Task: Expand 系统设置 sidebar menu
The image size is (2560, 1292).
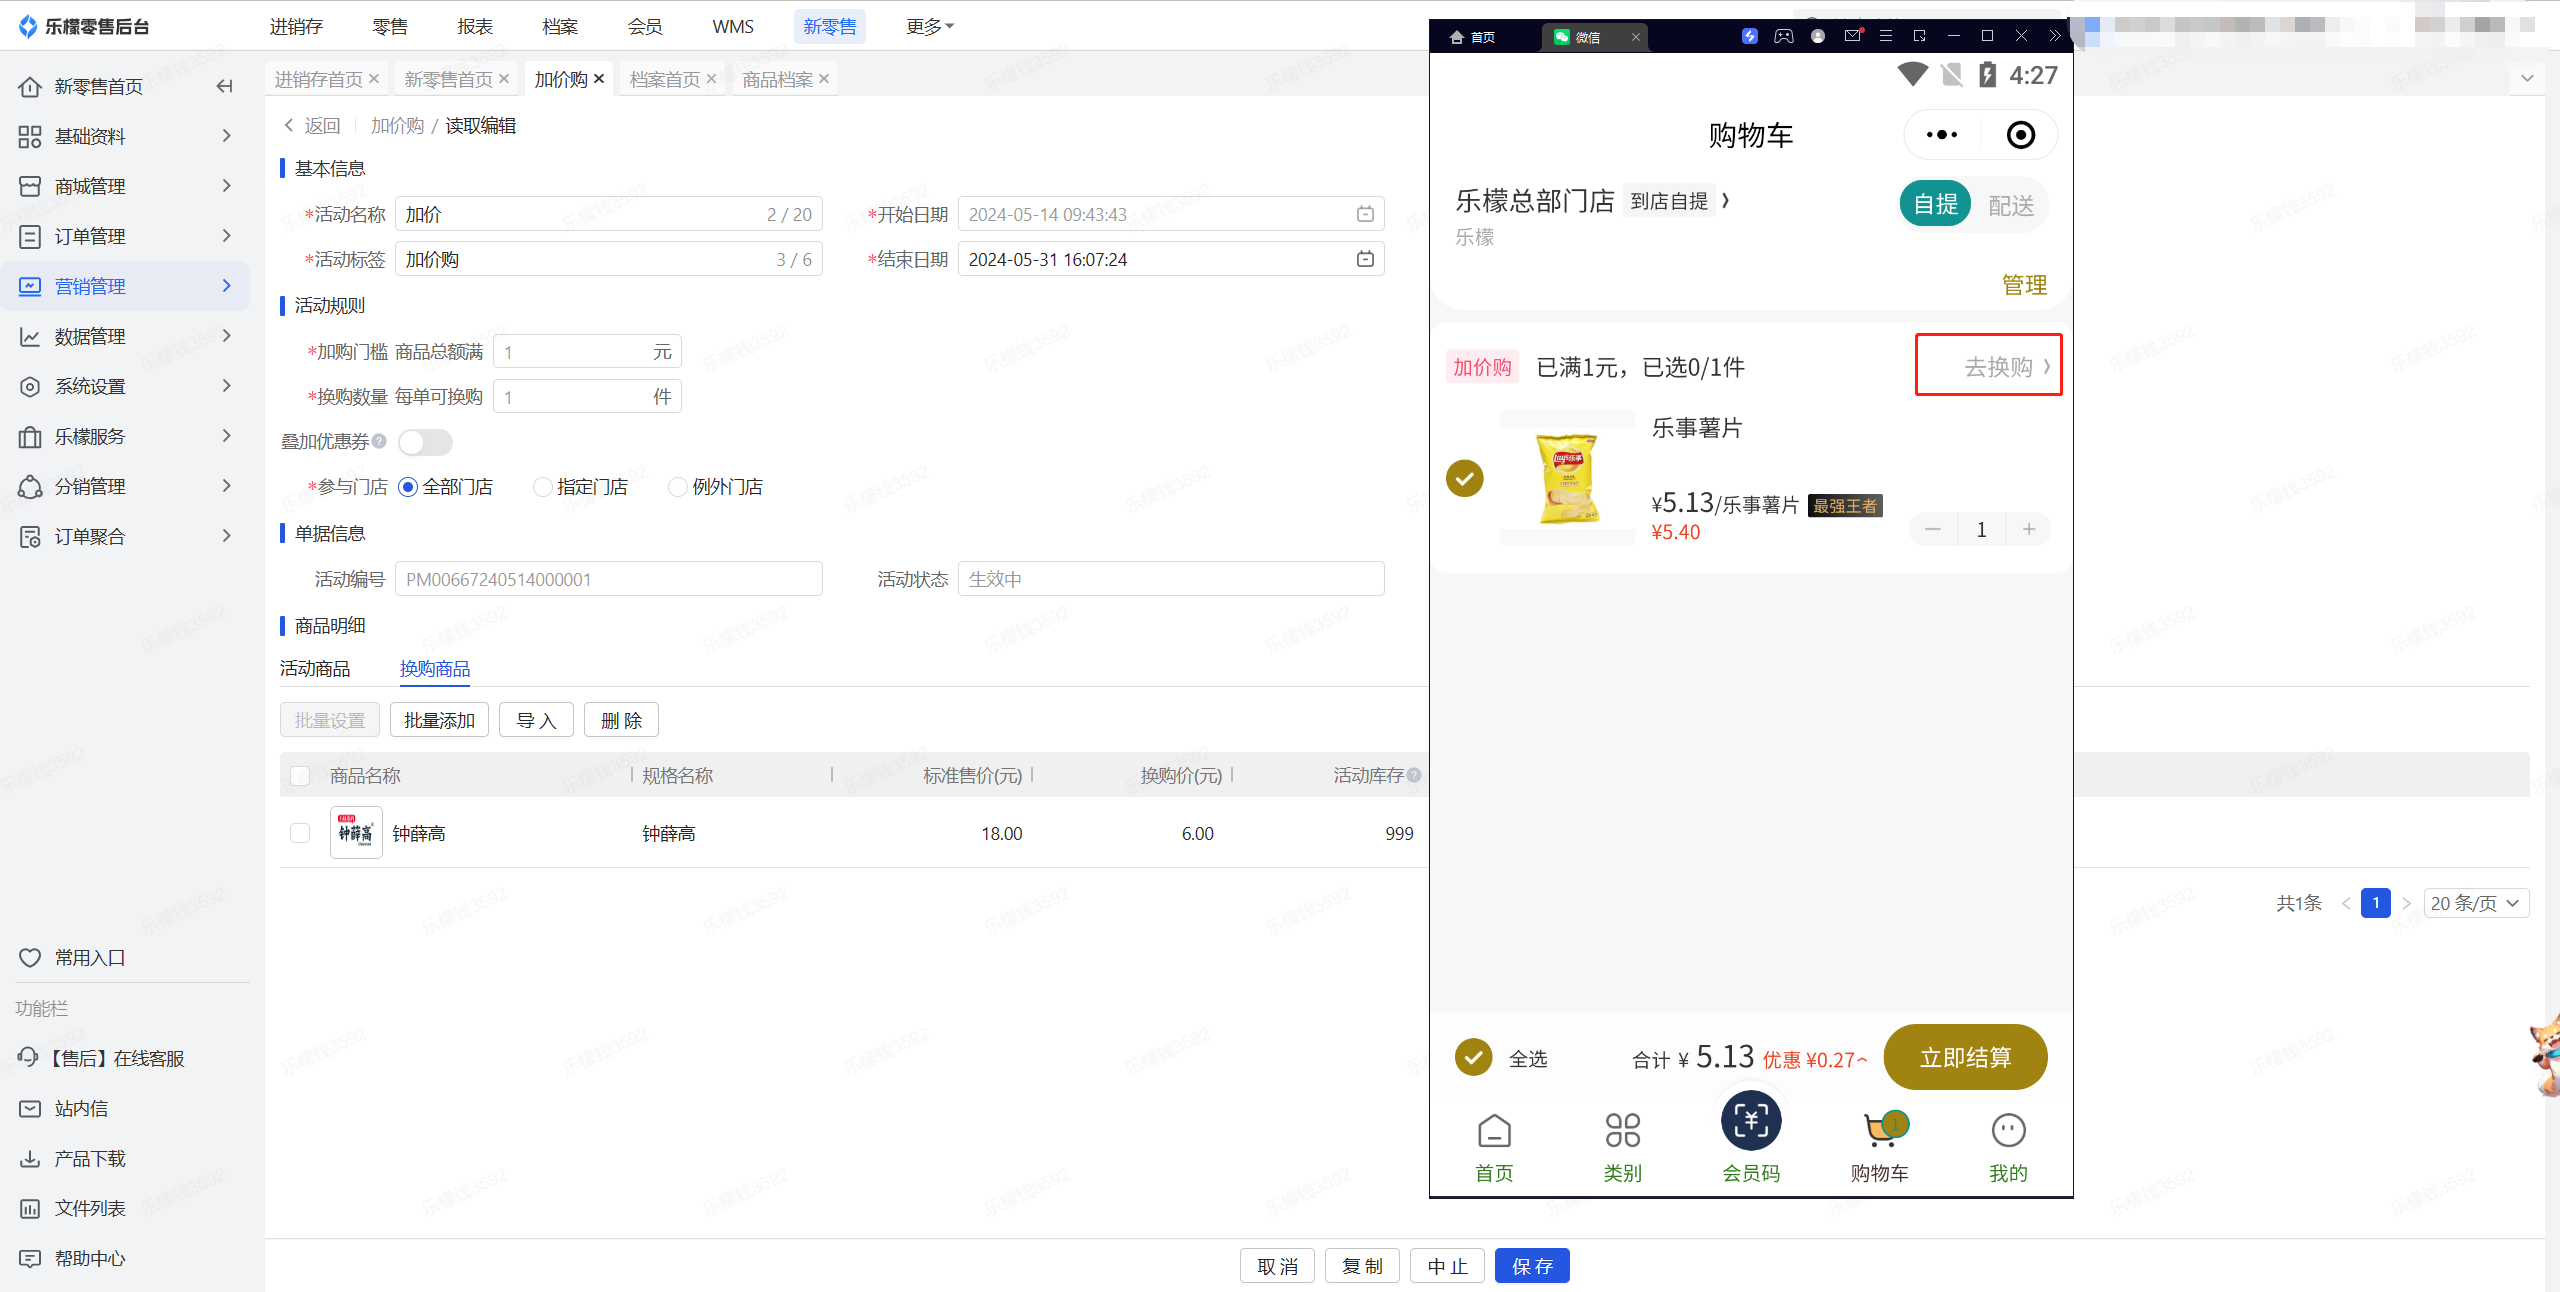Action: click(x=125, y=386)
